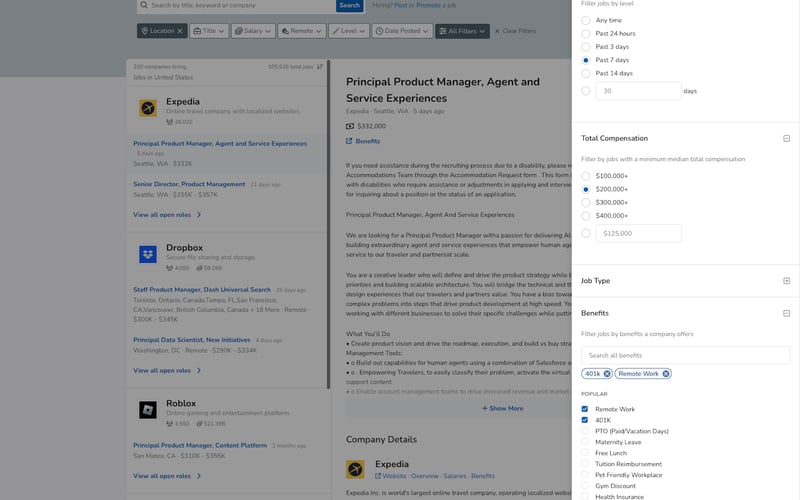
Task: View all open roles at Roblox
Action: click(x=167, y=476)
